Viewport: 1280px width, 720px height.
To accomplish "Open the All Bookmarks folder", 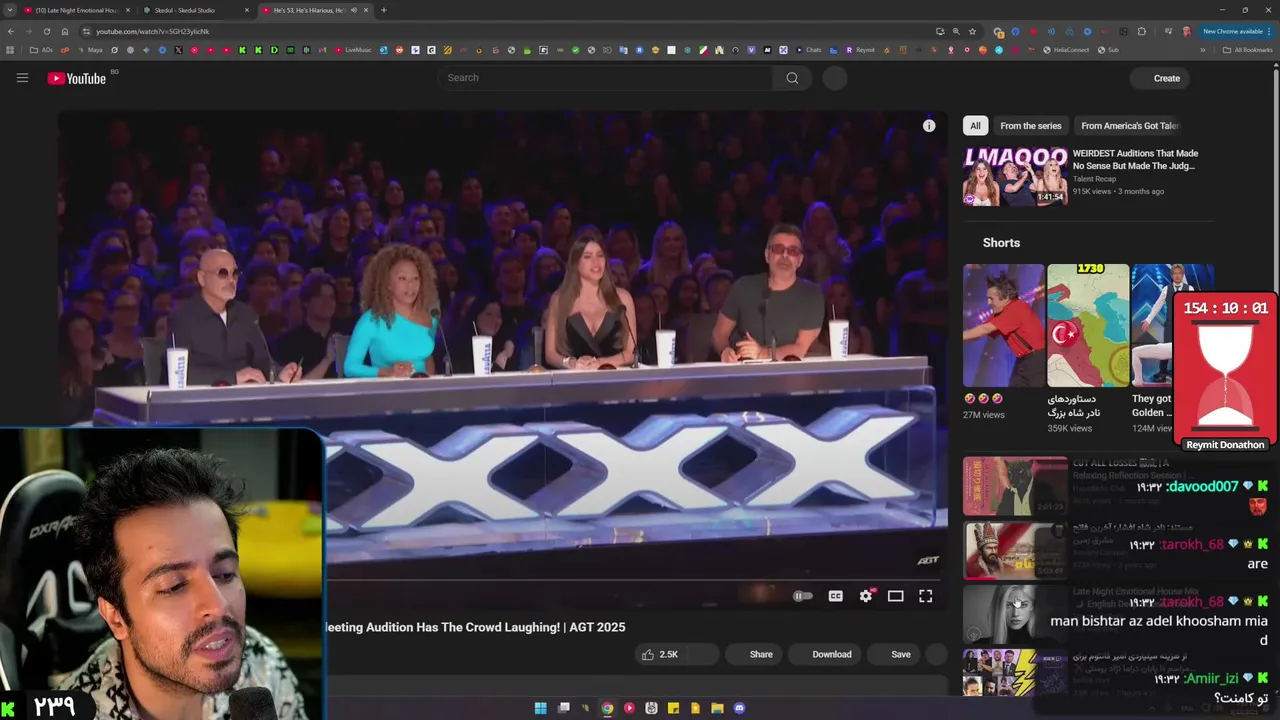I will coord(1248,50).
